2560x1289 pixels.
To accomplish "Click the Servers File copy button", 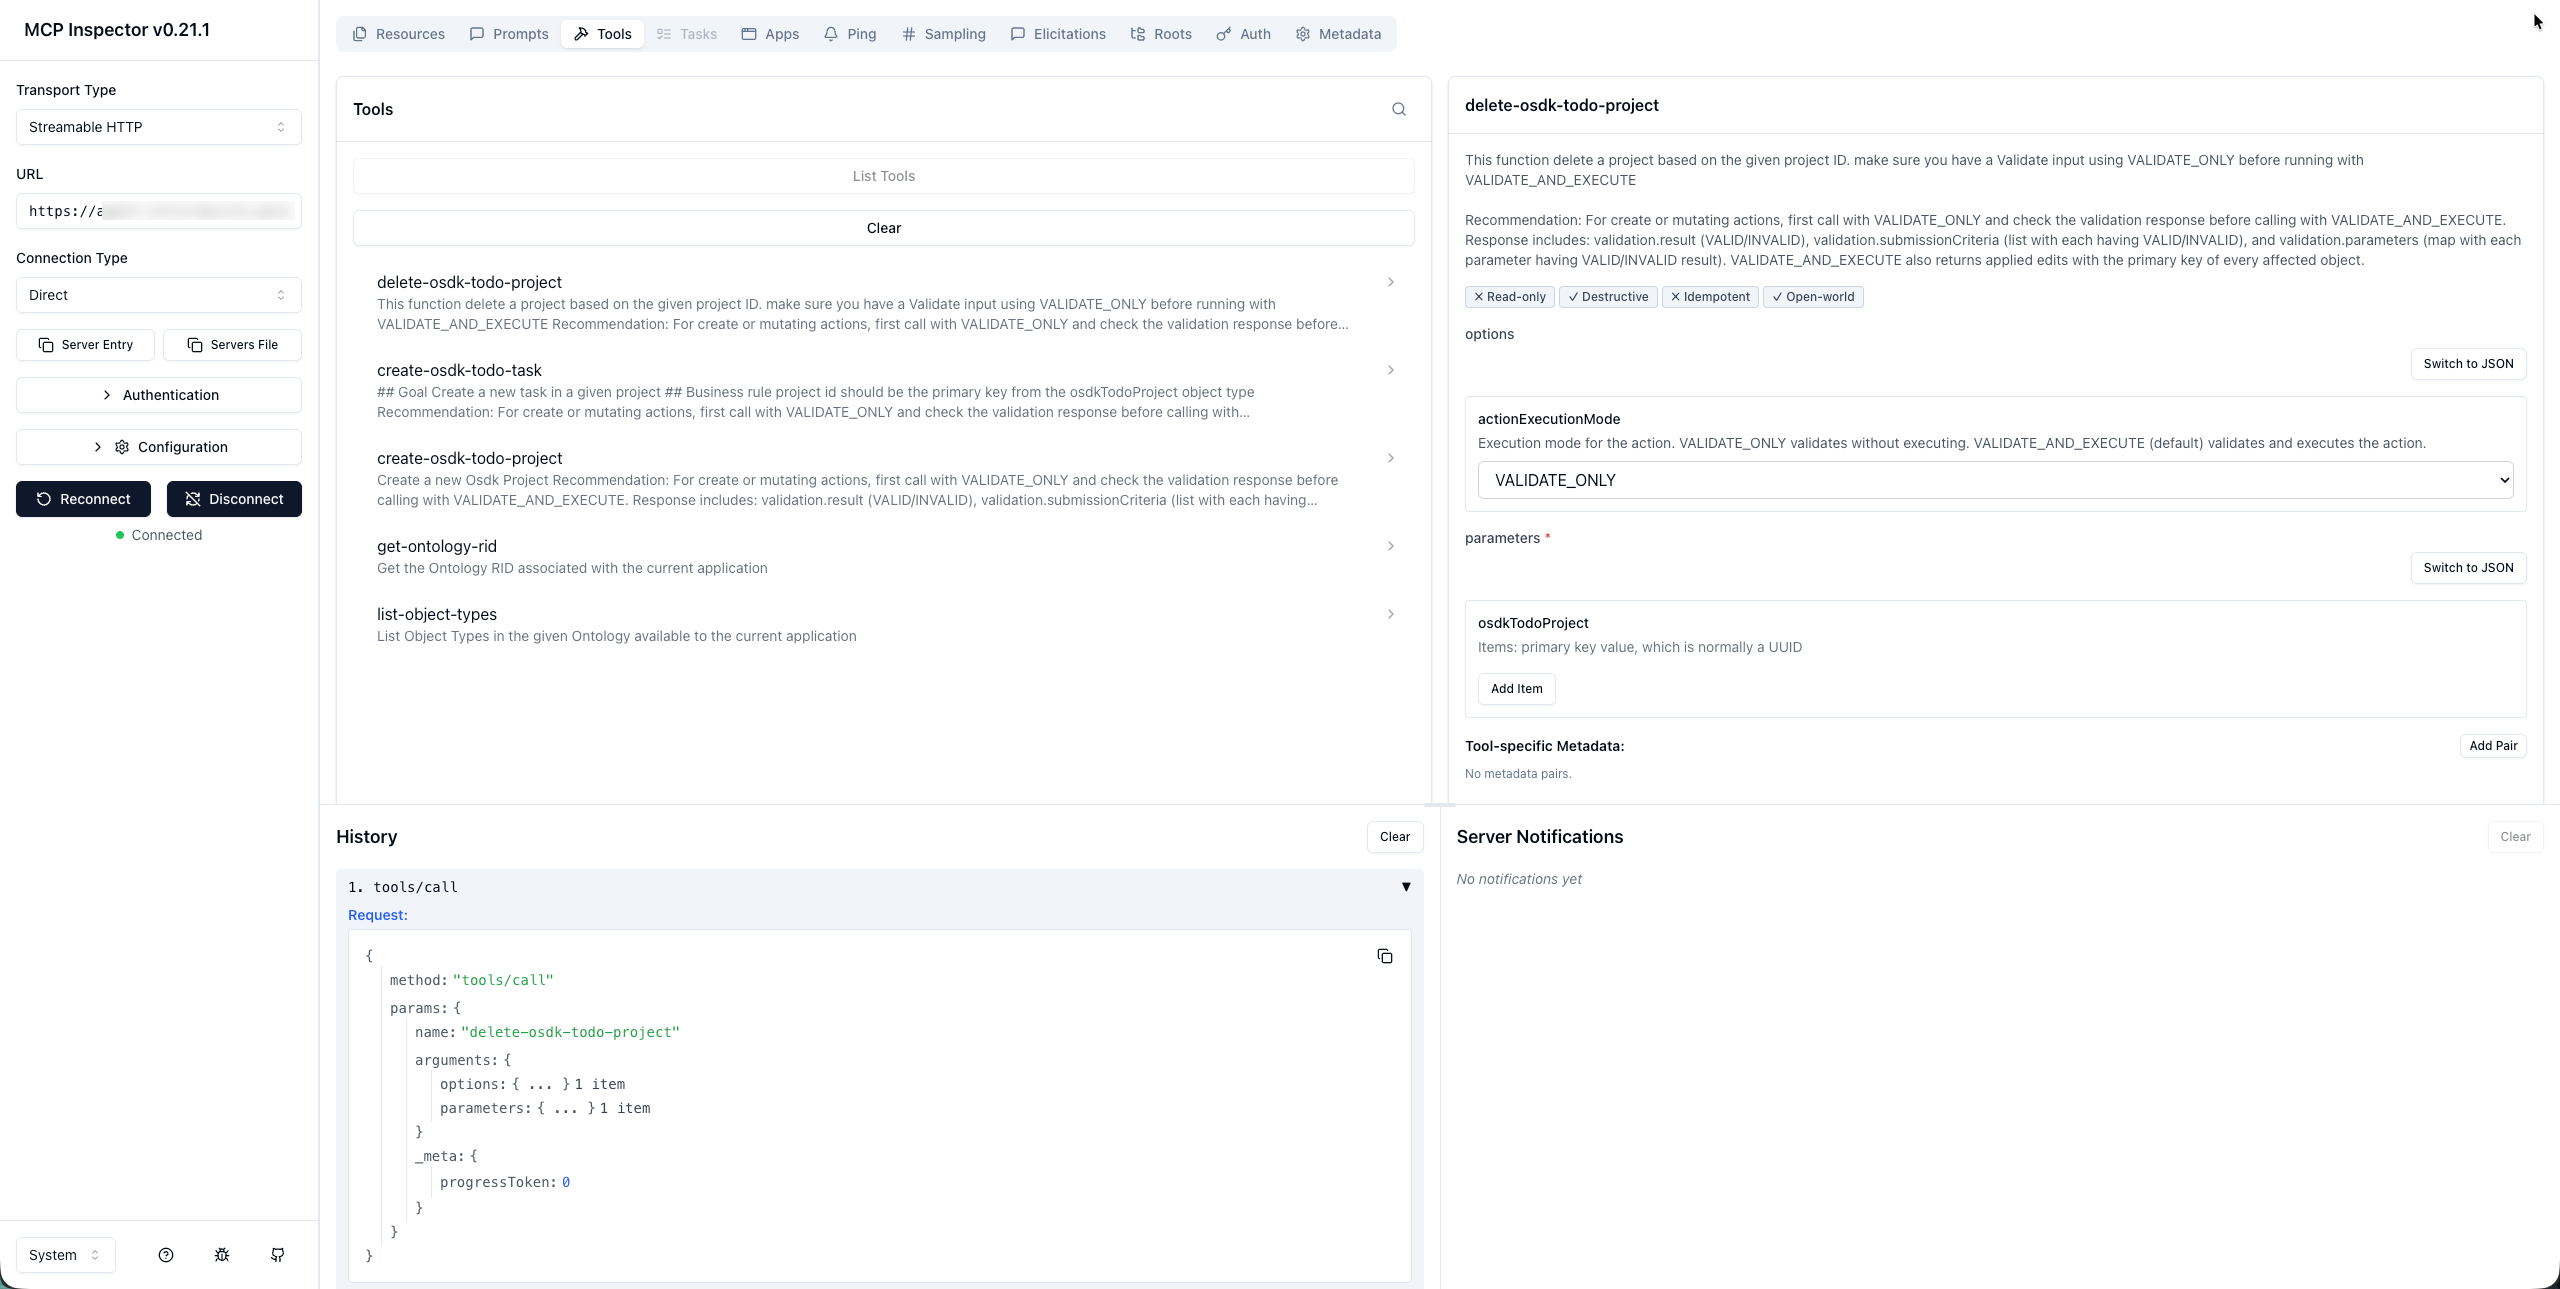I will [232, 345].
